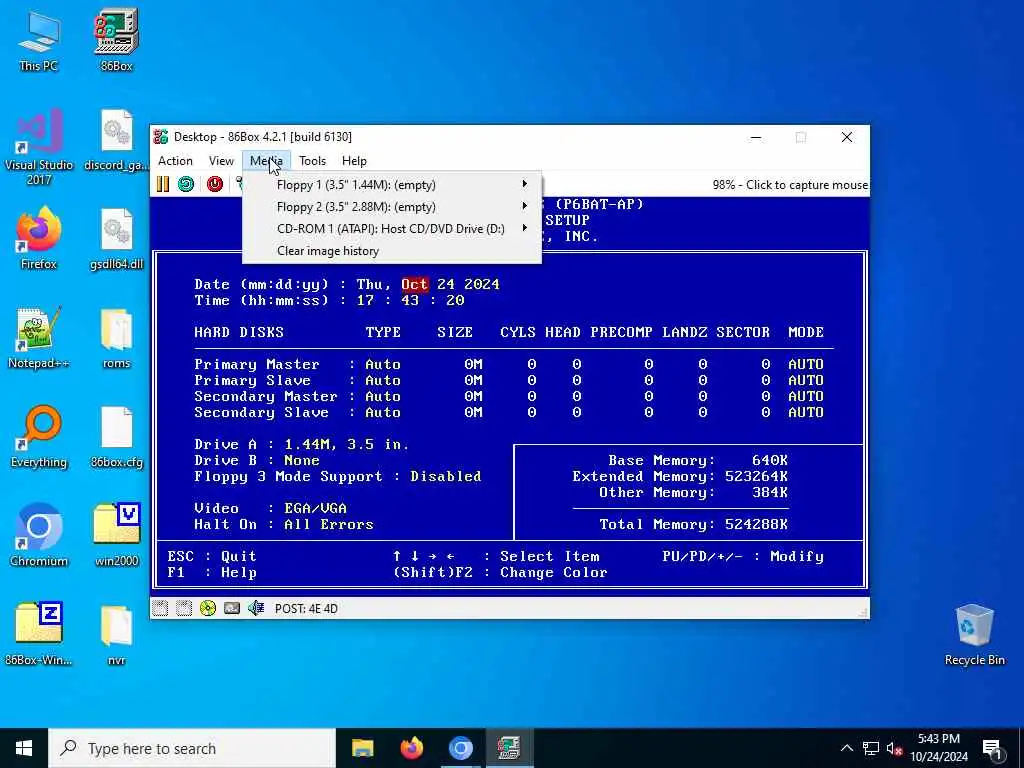
Task: Click the 'Secondary Slave' row in BIOS
Action: pyautogui.click(x=509, y=412)
